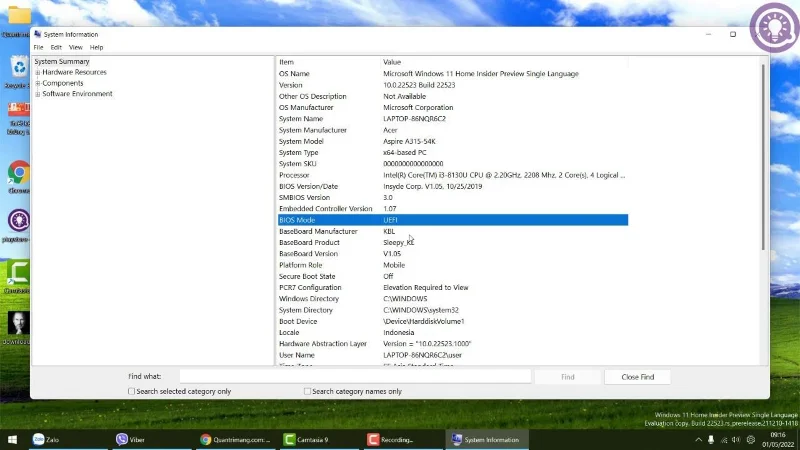Enable Search category names only checkbox
The image size is (800, 450).
click(307, 391)
